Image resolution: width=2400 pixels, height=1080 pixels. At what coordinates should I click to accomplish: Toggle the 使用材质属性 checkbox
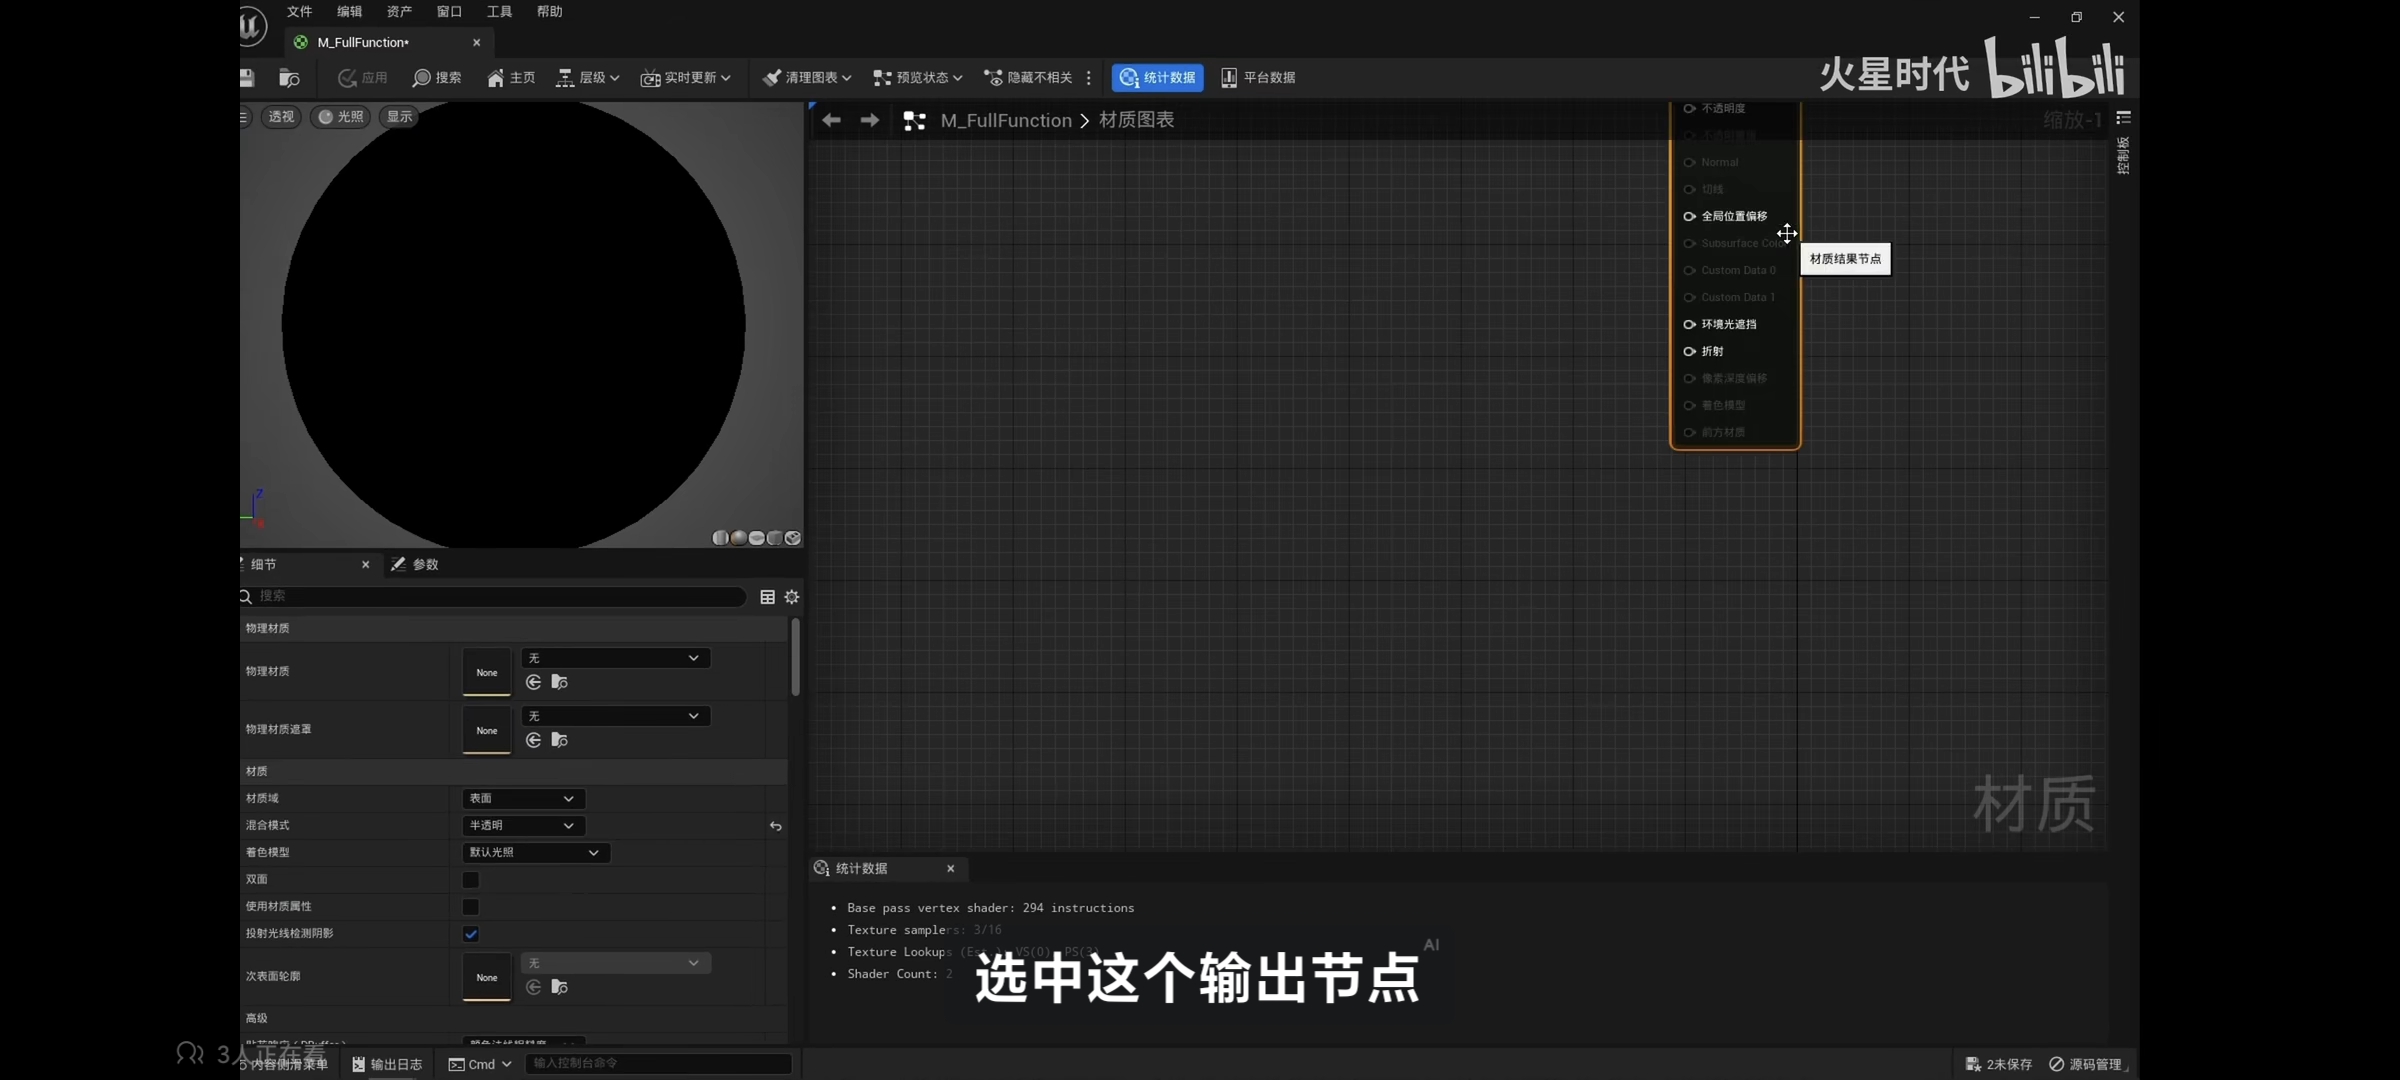tap(470, 907)
